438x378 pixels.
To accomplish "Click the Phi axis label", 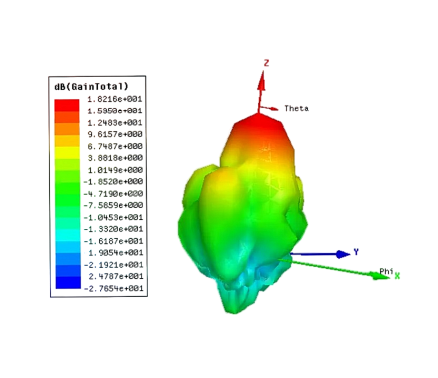I will click(386, 271).
